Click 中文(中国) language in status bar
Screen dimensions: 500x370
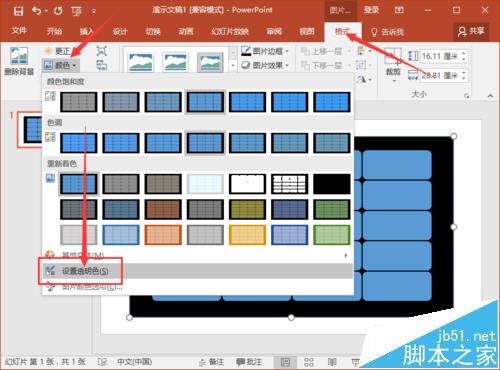(x=135, y=362)
